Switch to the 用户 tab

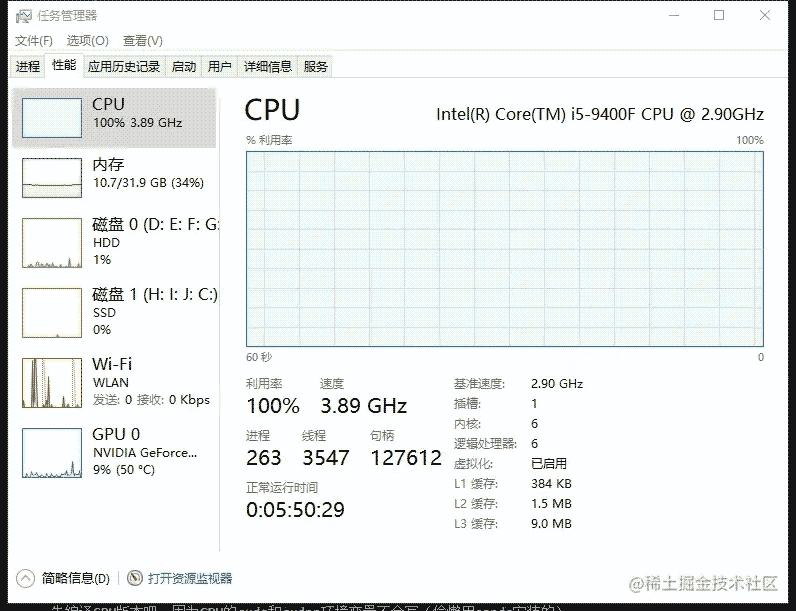pyautogui.click(x=219, y=66)
